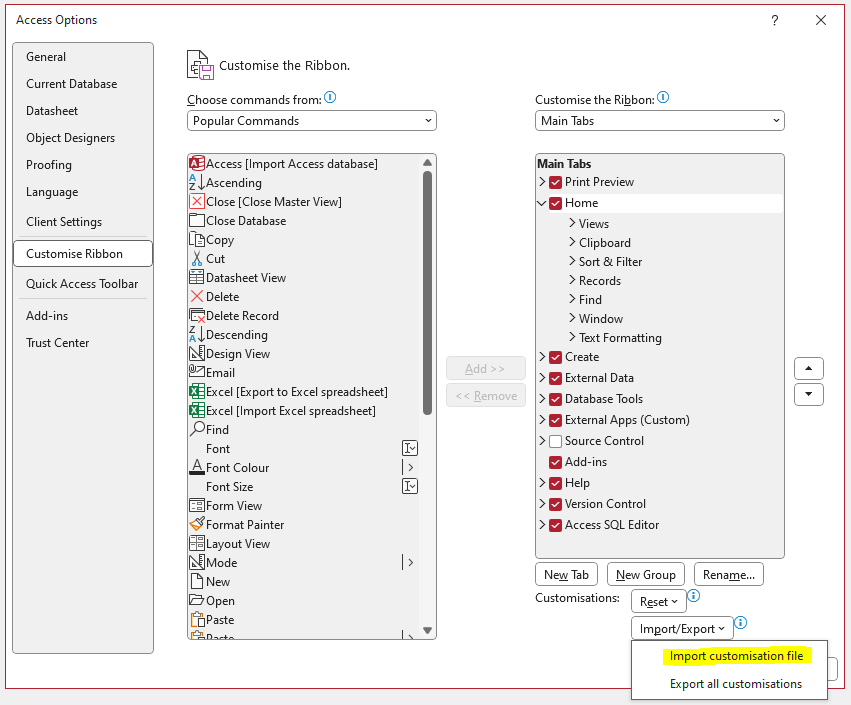This screenshot has height=705, width=851.
Task: Open the Current Database category
Action: click(83, 84)
